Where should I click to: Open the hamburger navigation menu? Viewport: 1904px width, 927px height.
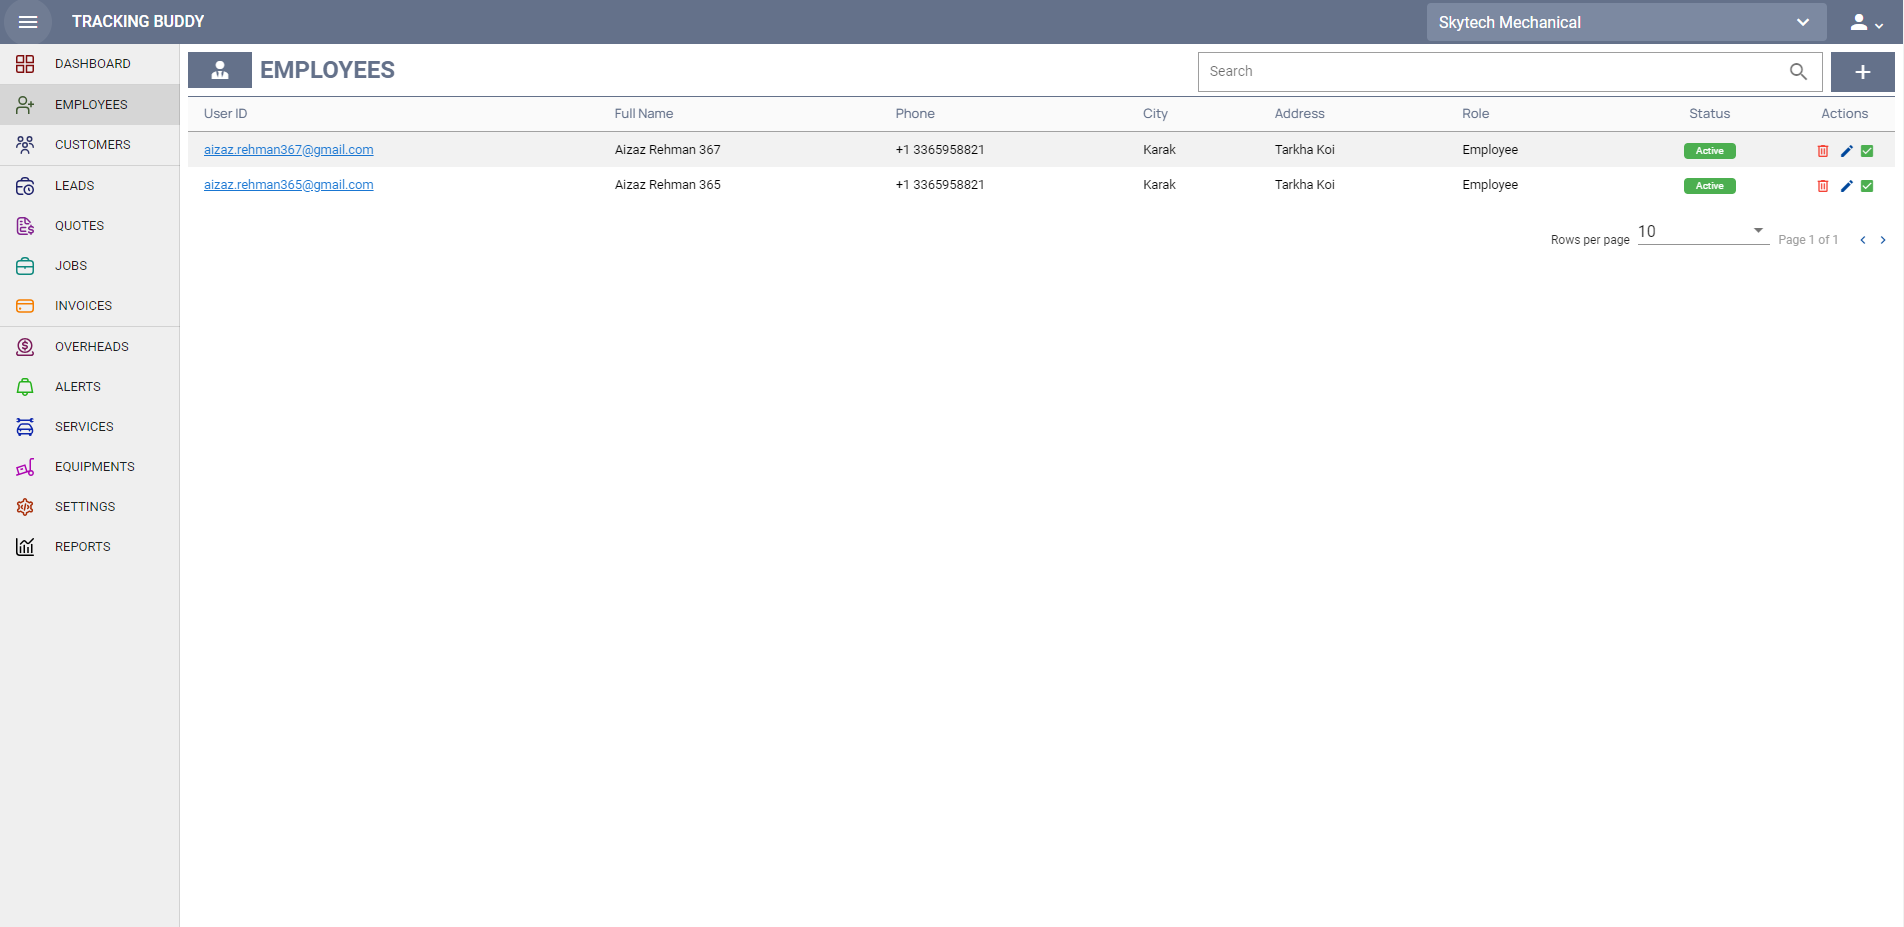(28, 22)
